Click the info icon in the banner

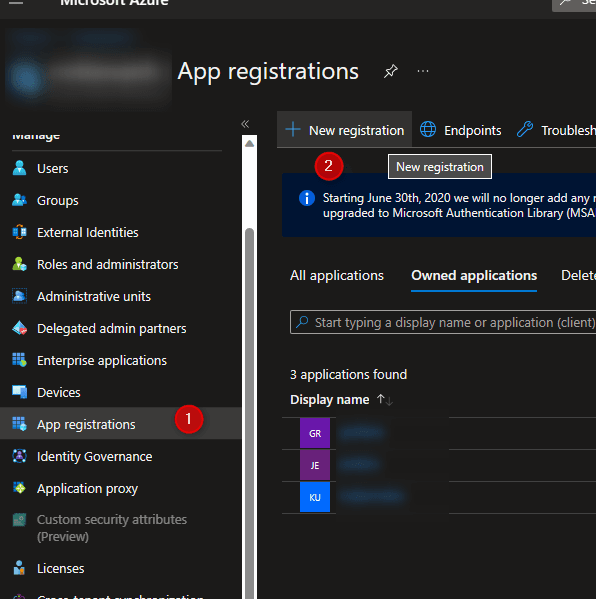(x=307, y=198)
